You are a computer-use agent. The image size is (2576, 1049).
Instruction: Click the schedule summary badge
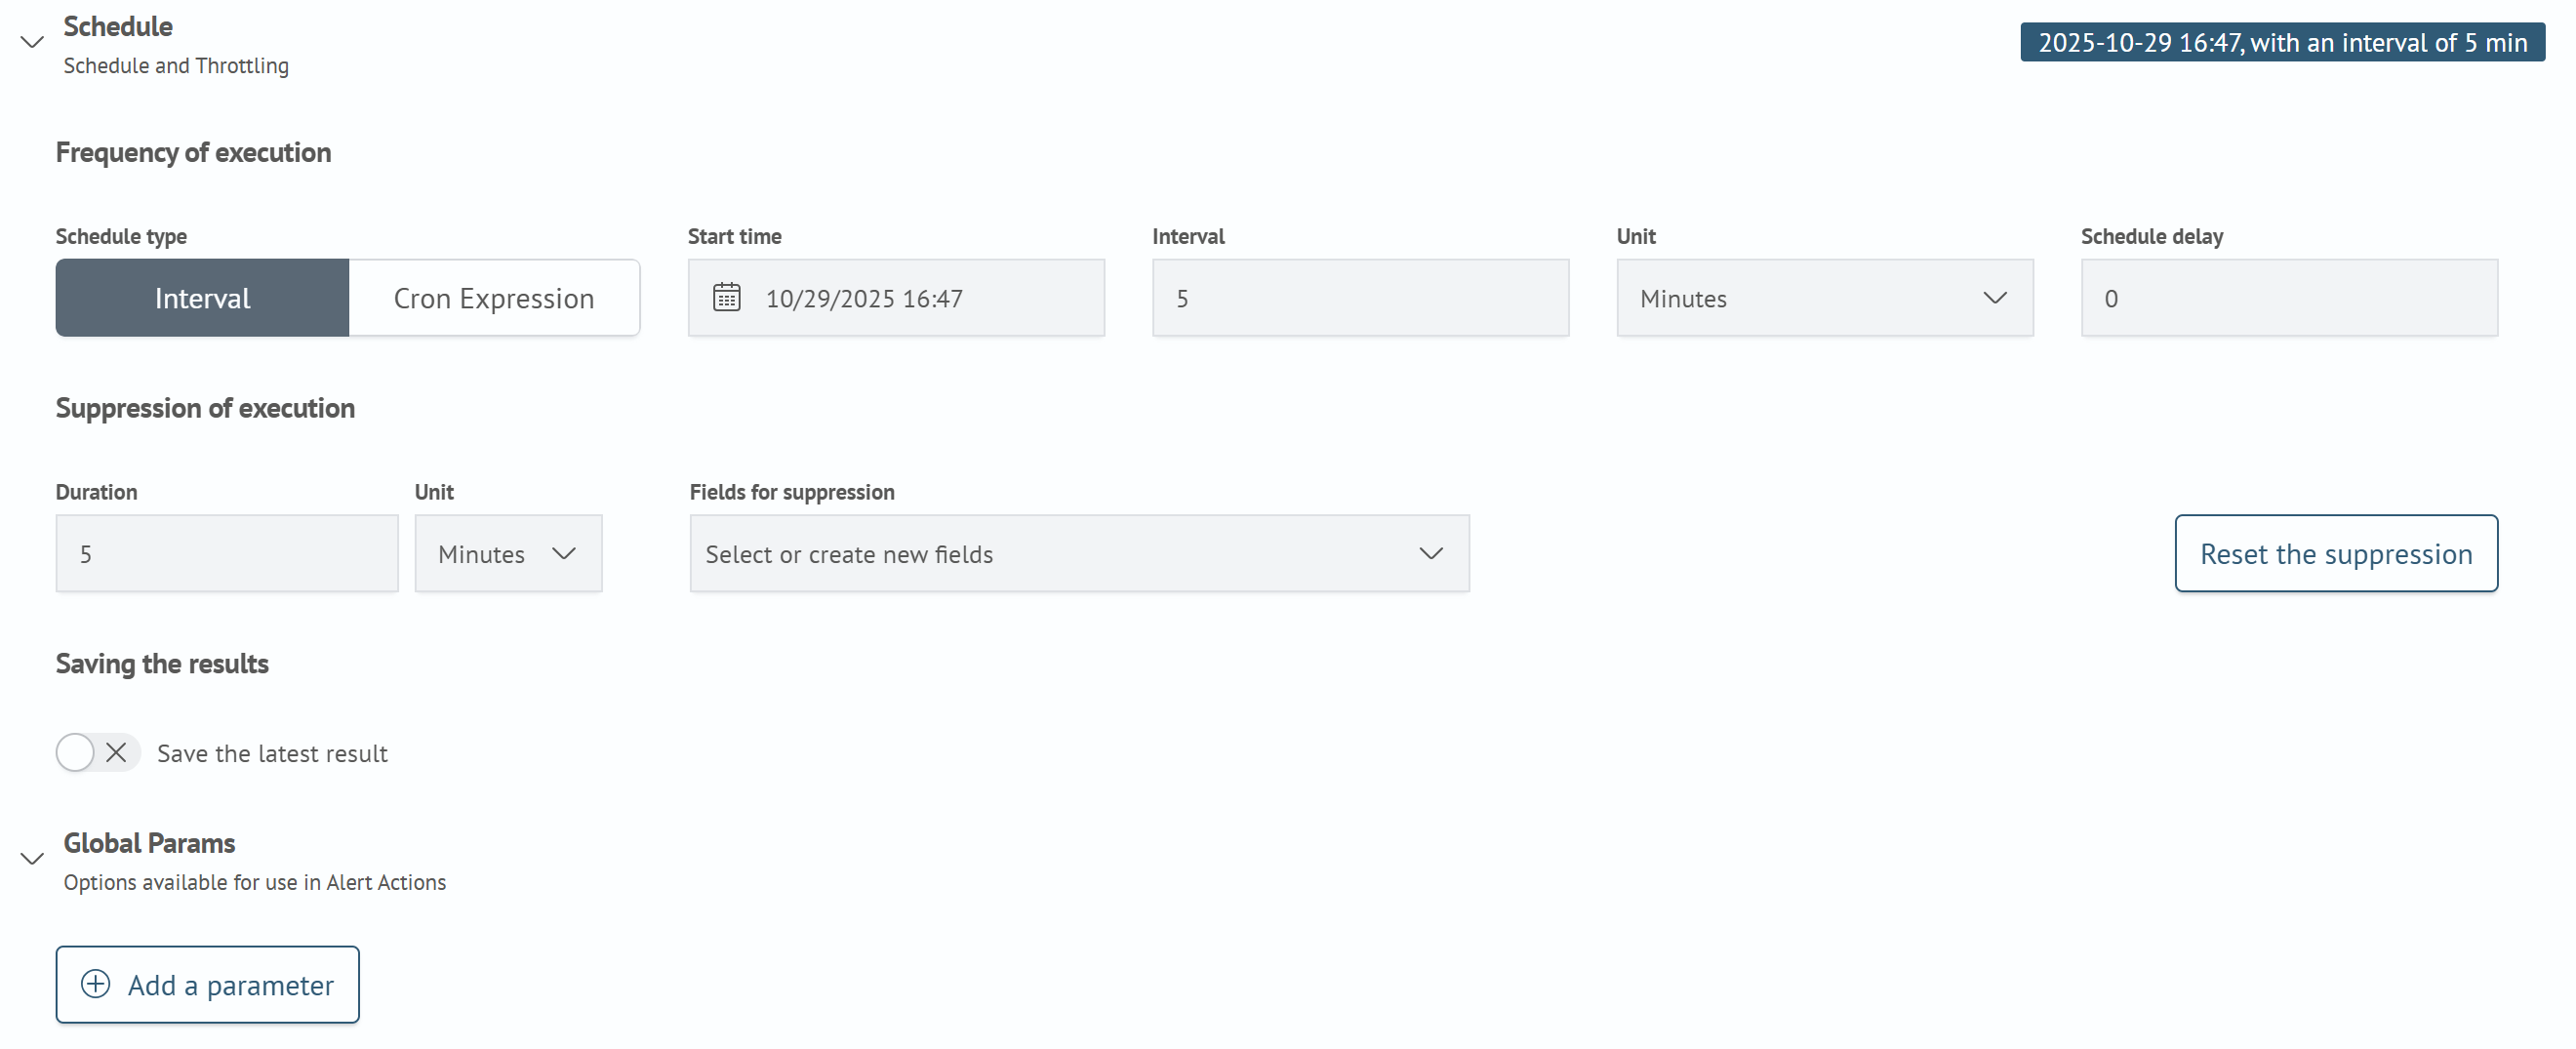tap(2281, 43)
